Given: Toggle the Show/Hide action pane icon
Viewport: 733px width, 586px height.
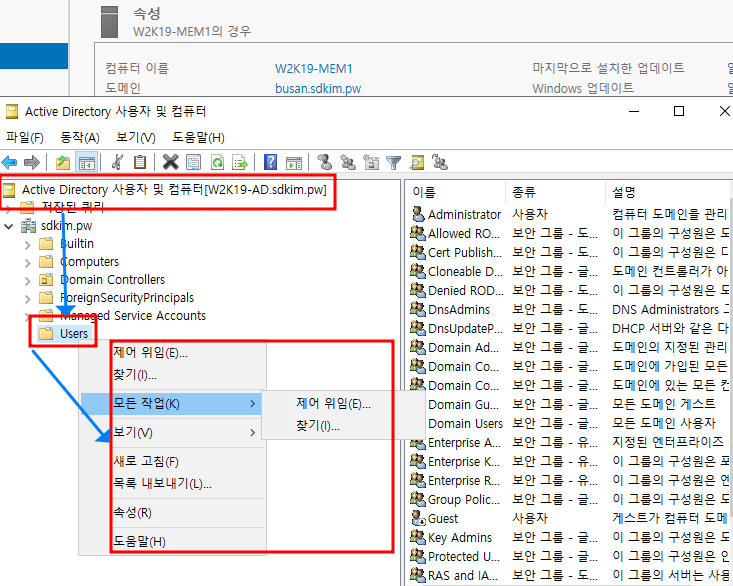Looking at the screenshot, I should 294,163.
